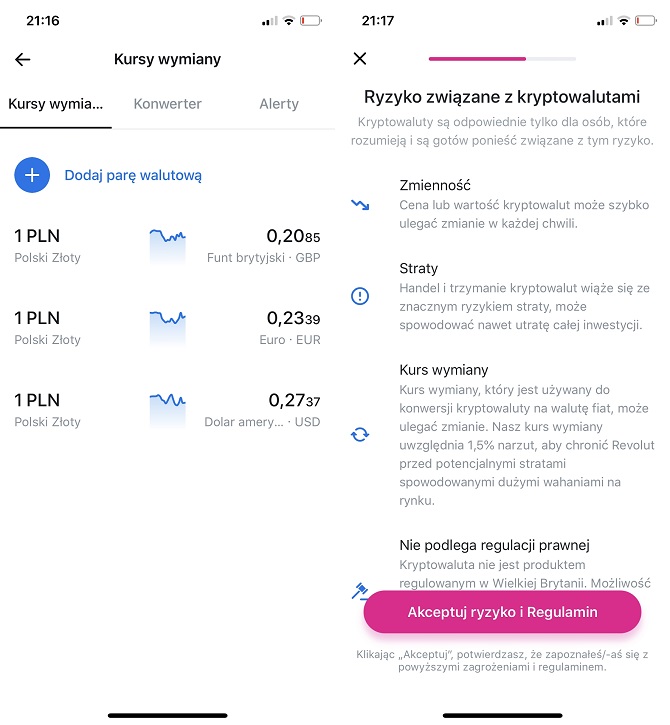Image resolution: width=670 pixels, height=725 pixels.
Task: Tap the back arrow on Kursy wymiany
Action: click(x=22, y=59)
